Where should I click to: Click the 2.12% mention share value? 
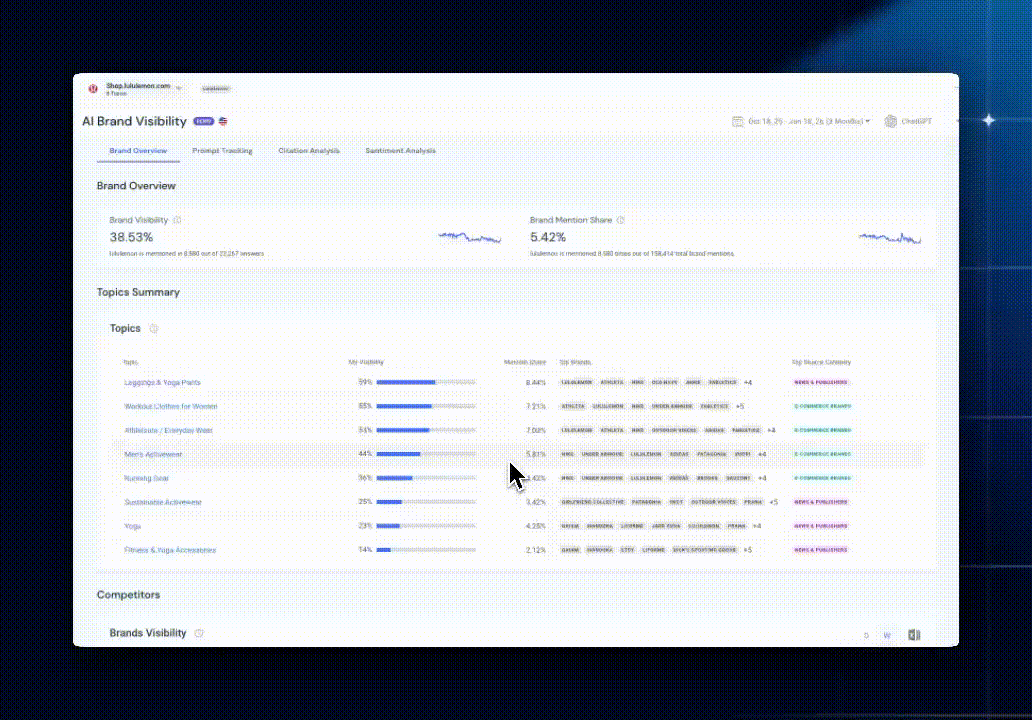(536, 550)
